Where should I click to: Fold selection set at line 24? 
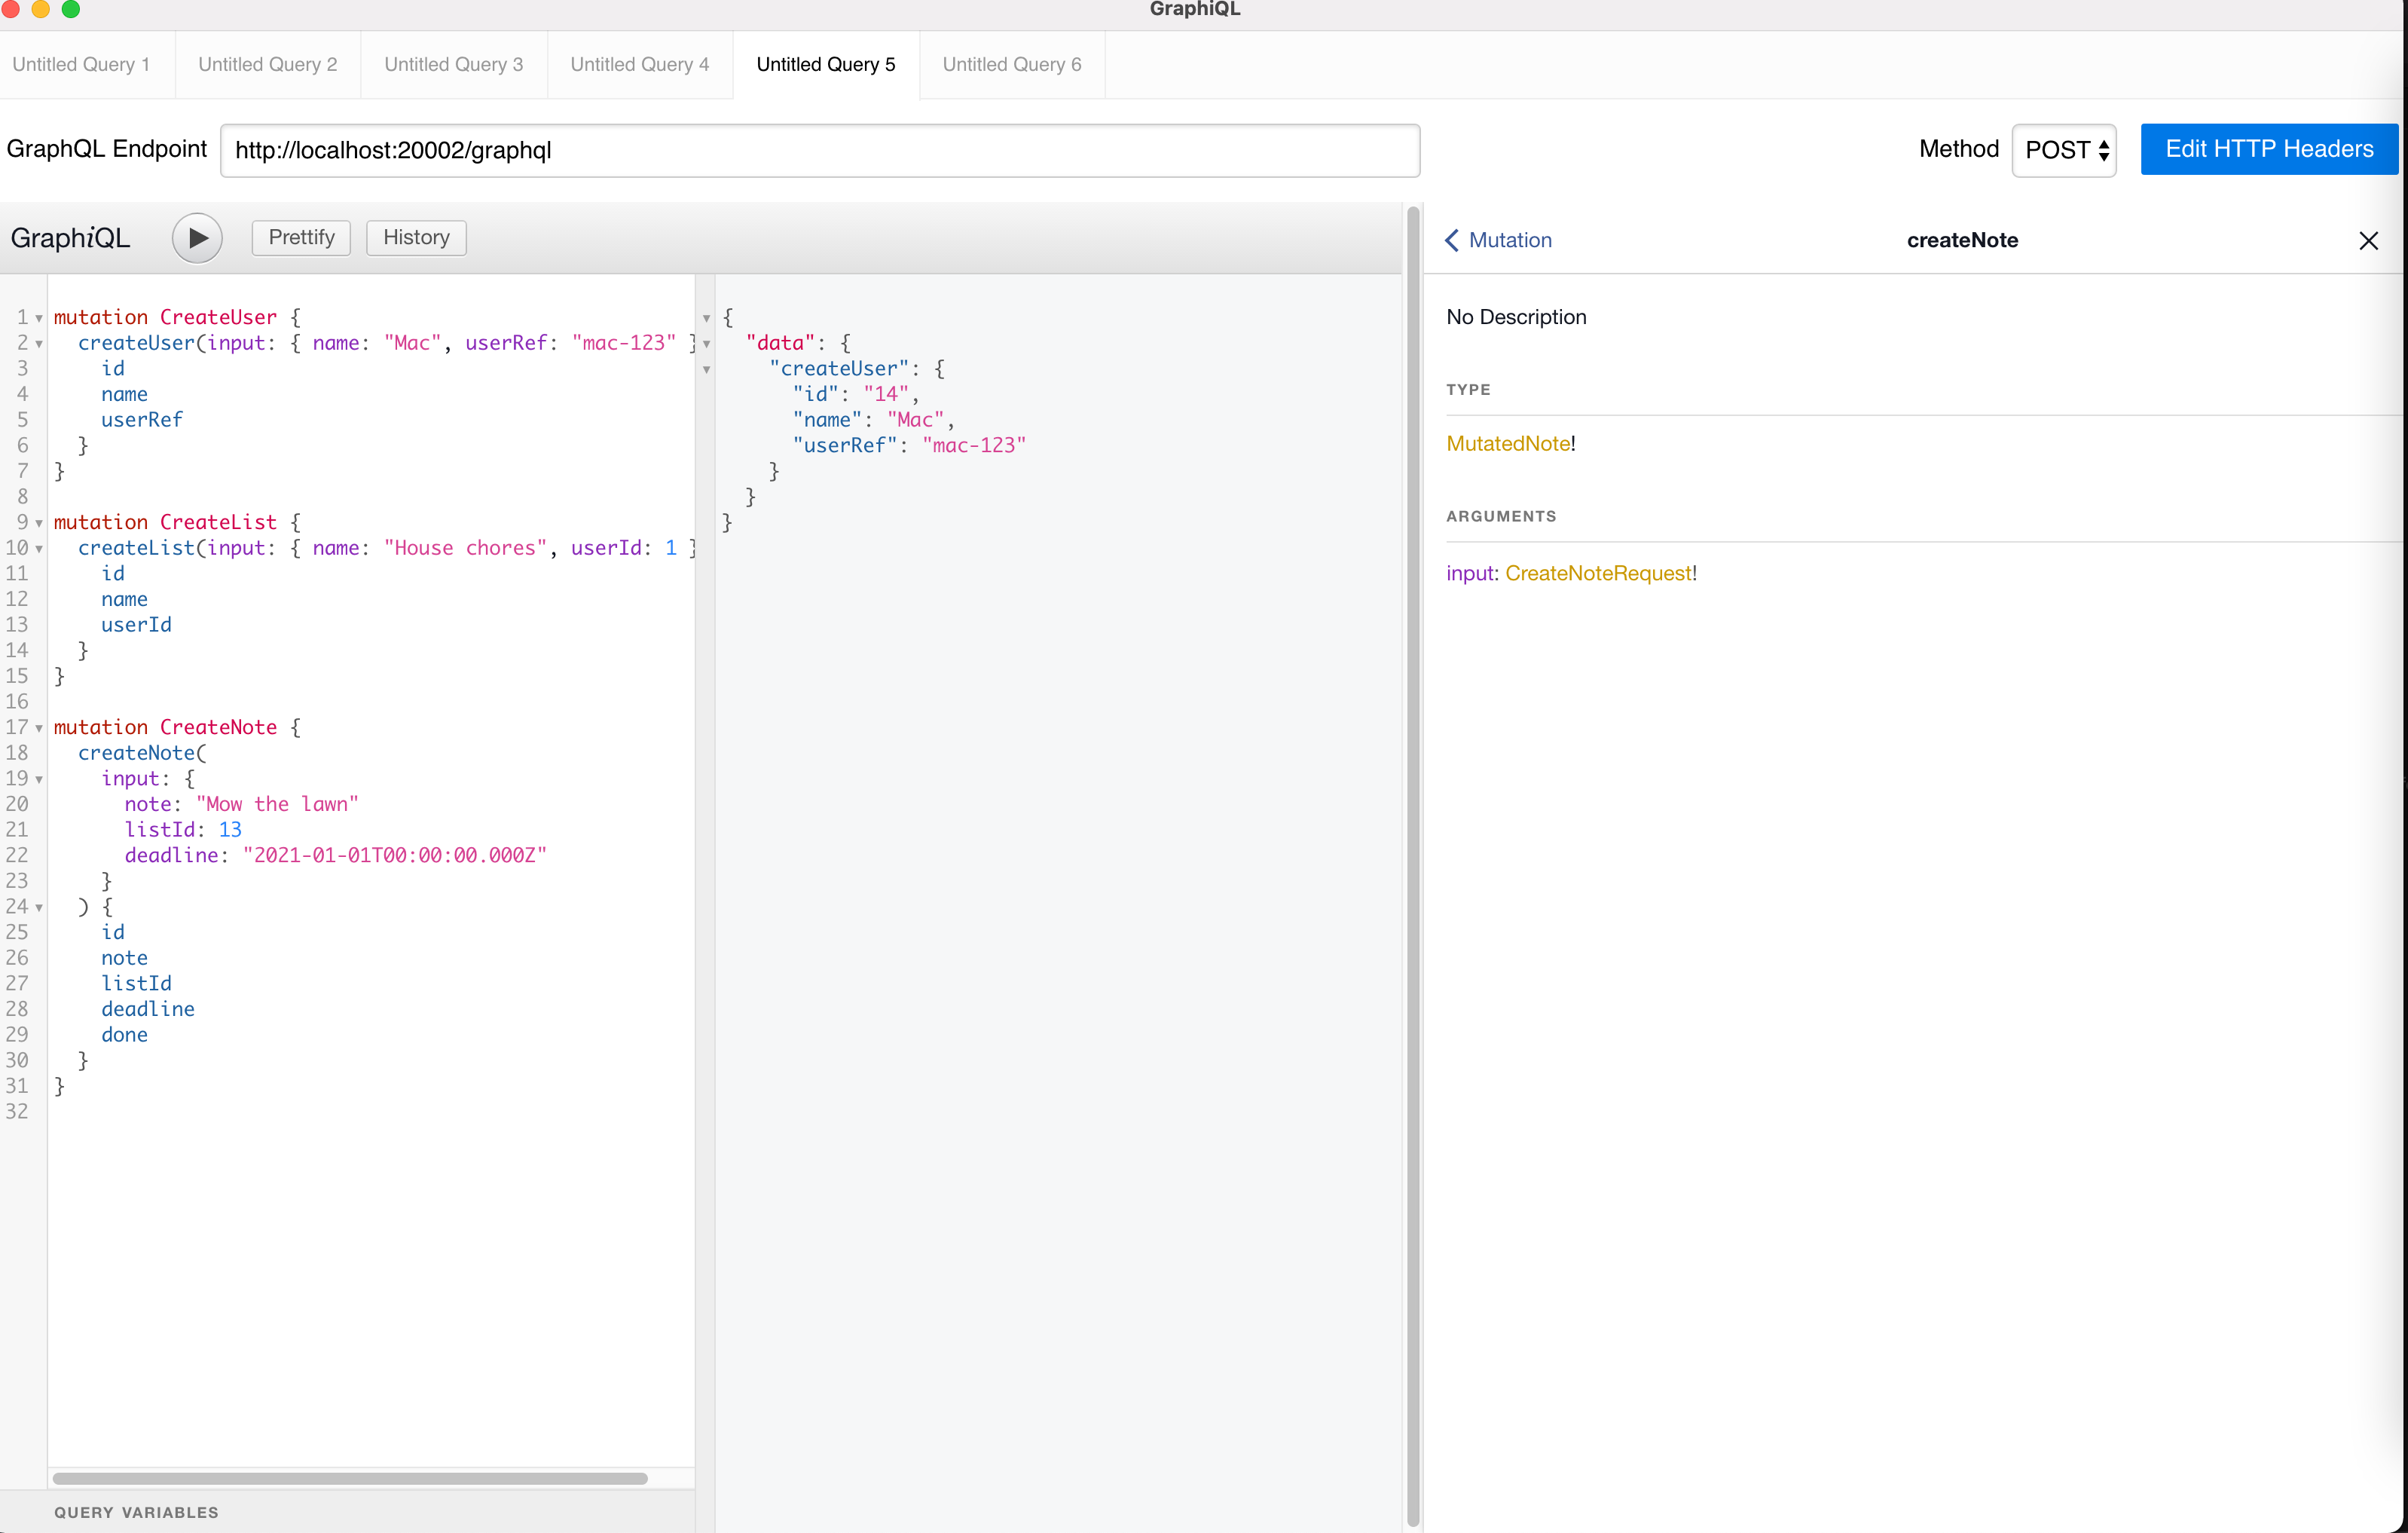pyautogui.click(x=39, y=908)
